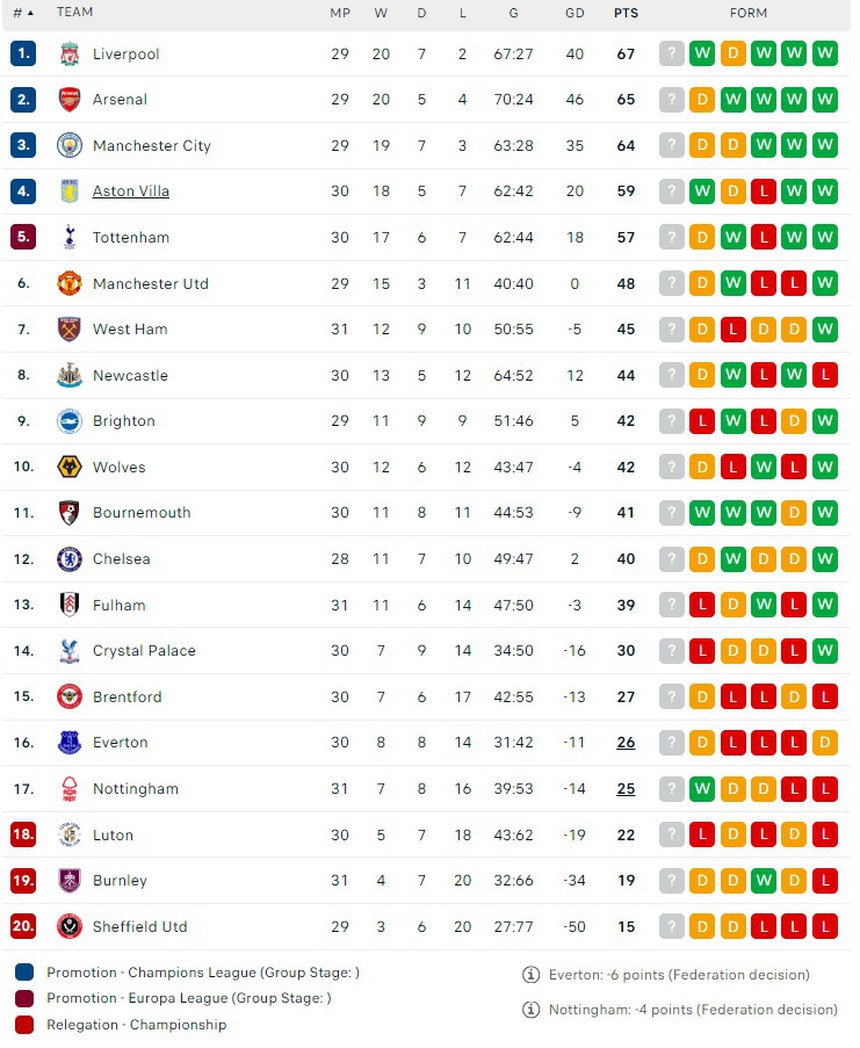Open the Aston Villa team link
This screenshot has width=860, height=1048.
pos(131,192)
